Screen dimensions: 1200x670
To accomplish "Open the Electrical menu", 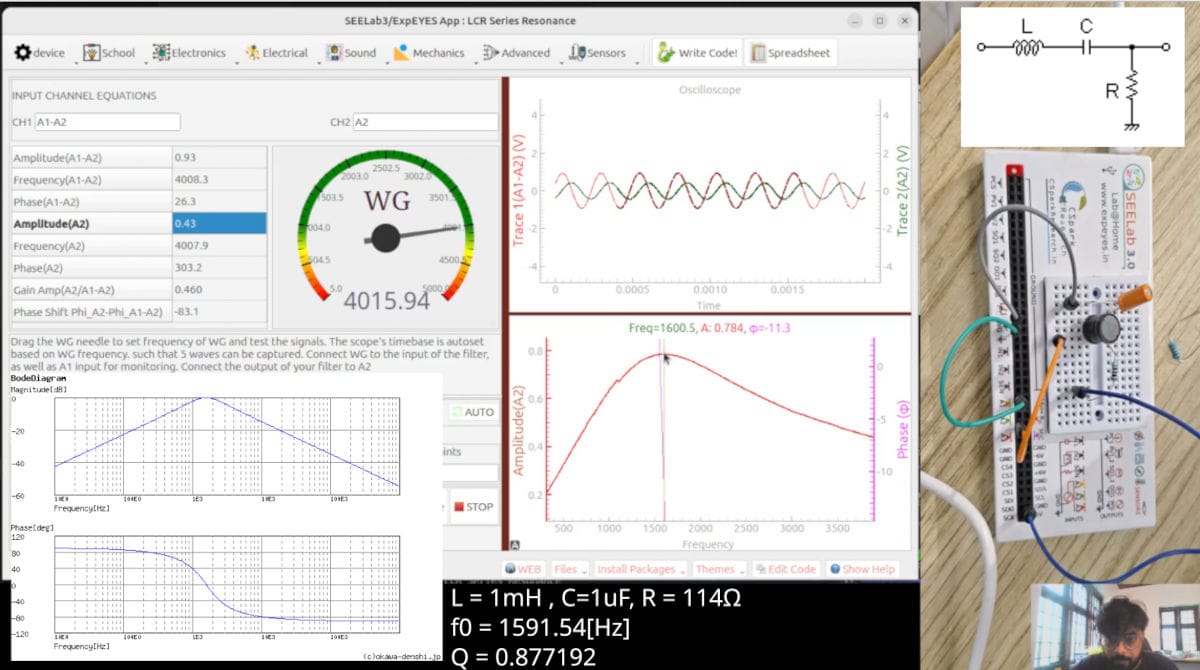I will pos(277,53).
